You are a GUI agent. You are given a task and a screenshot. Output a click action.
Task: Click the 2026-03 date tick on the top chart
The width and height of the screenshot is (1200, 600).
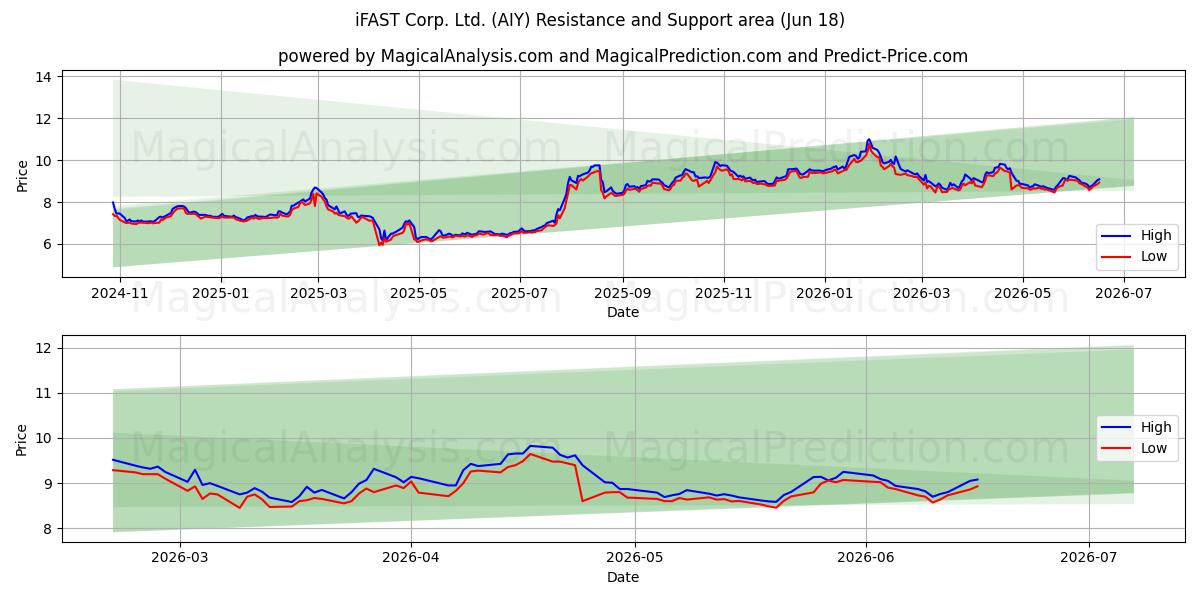point(921,293)
